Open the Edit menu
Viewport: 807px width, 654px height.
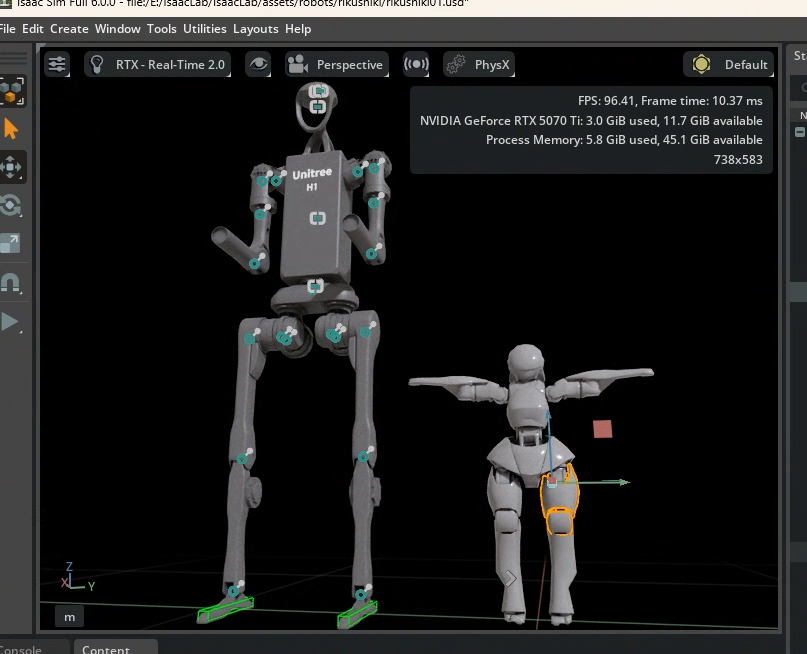pos(33,29)
